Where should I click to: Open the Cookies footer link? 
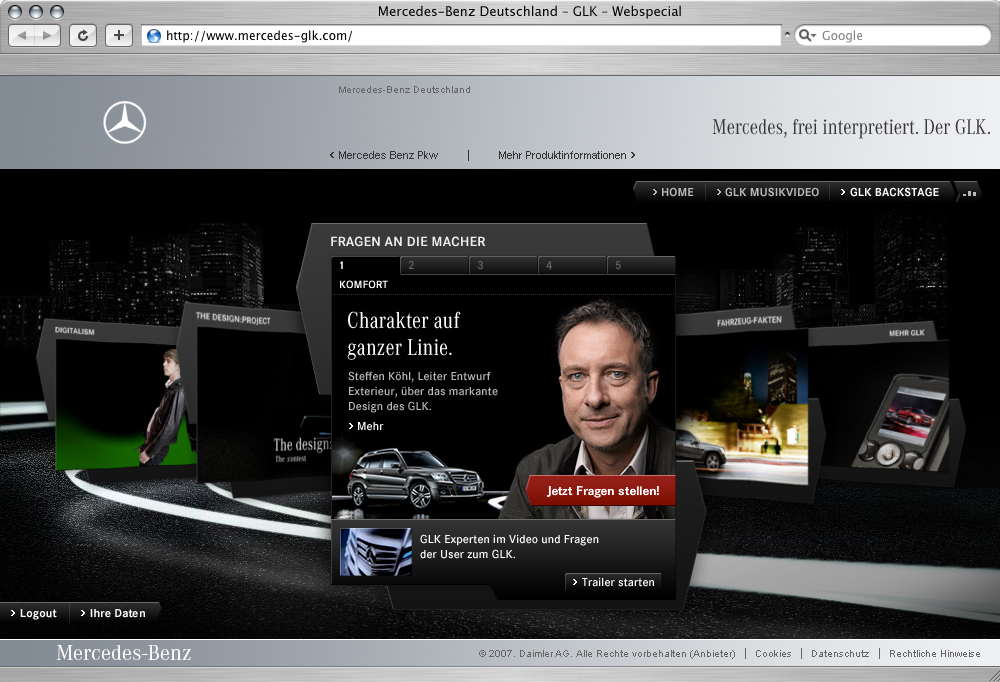click(773, 654)
